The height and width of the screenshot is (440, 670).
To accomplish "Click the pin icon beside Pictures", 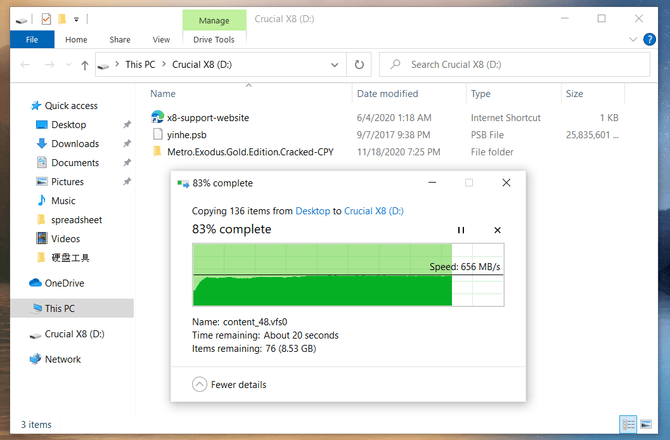I will tap(127, 182).
